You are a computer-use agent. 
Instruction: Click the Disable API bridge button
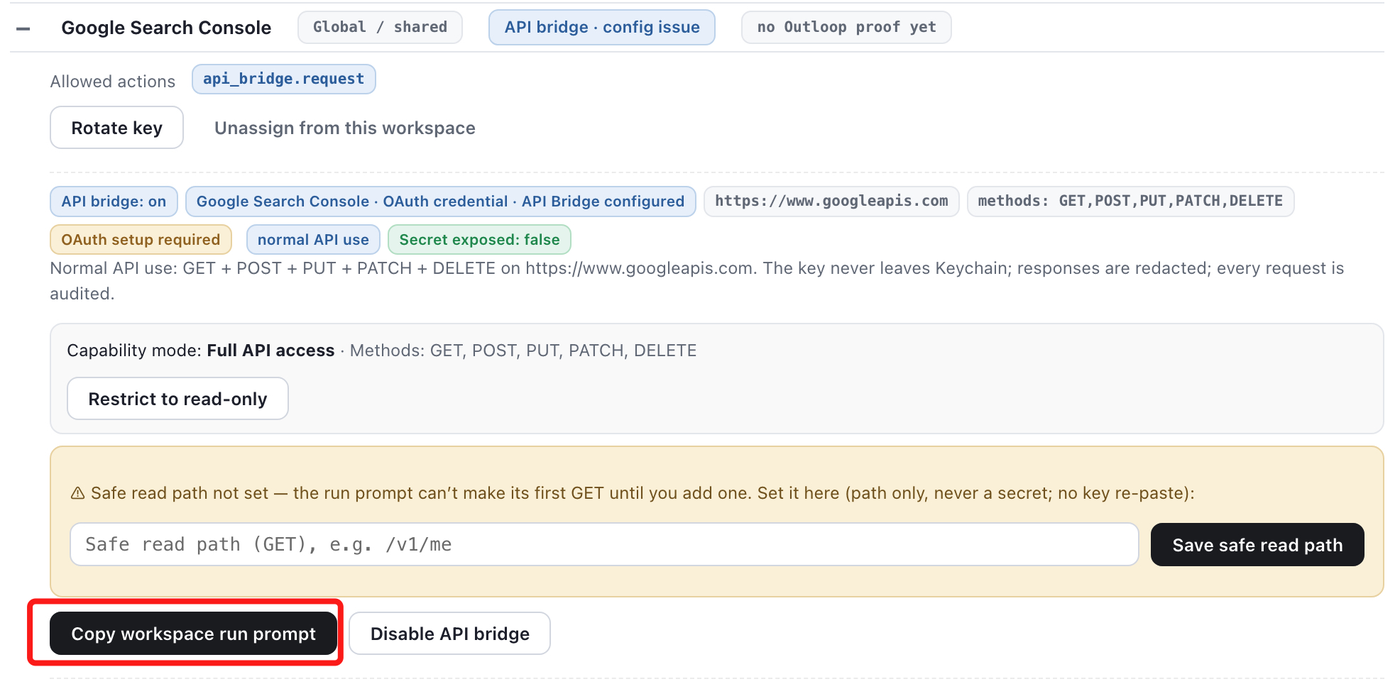click(450, 633)
